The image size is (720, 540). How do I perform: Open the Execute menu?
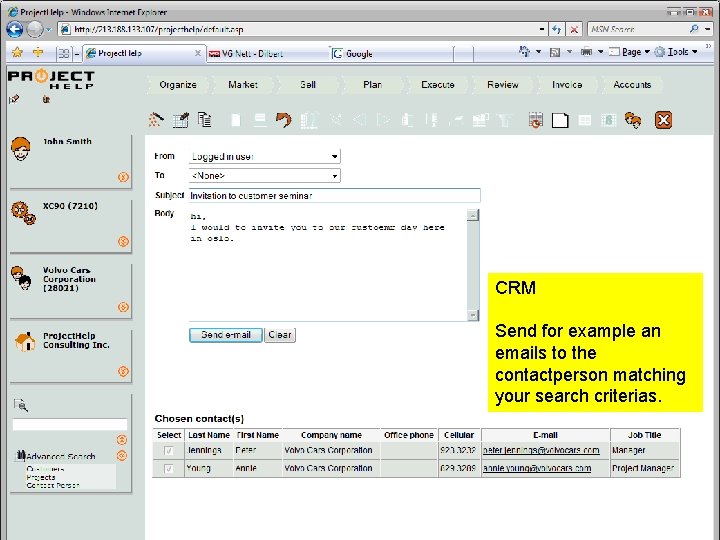click(x=438, y=85)
